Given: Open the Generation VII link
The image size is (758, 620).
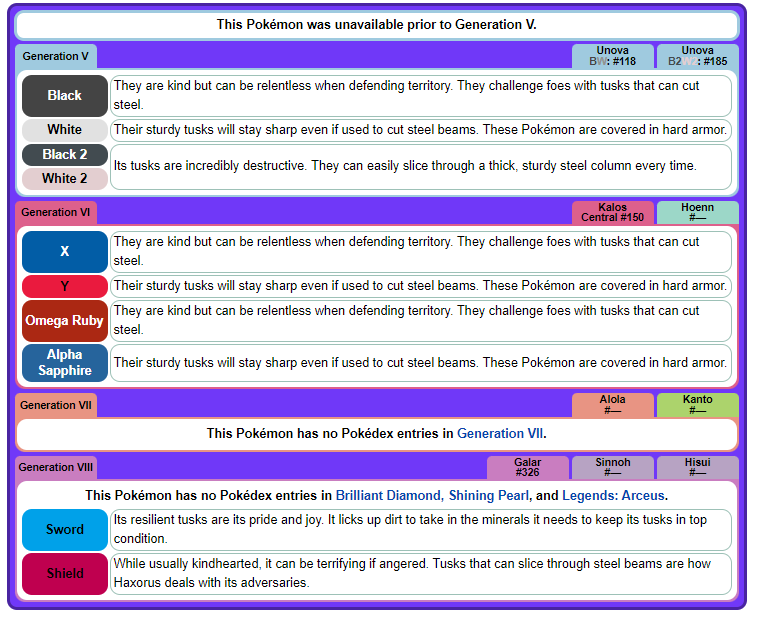Looking at the screenshot, I should 500,433.
